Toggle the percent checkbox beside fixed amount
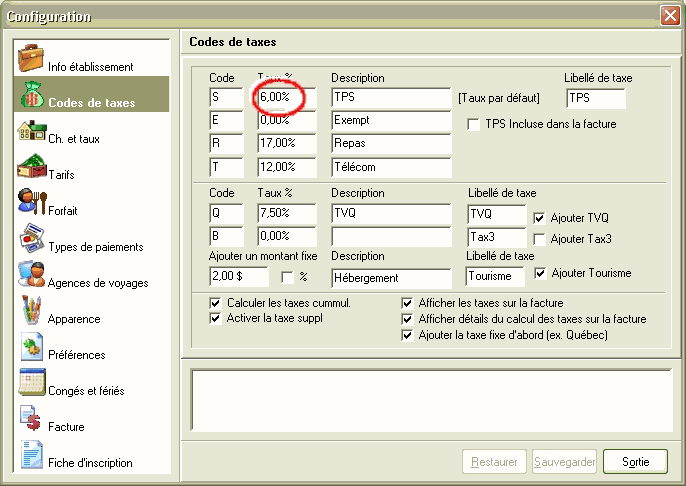 click(x=288, y=276)
